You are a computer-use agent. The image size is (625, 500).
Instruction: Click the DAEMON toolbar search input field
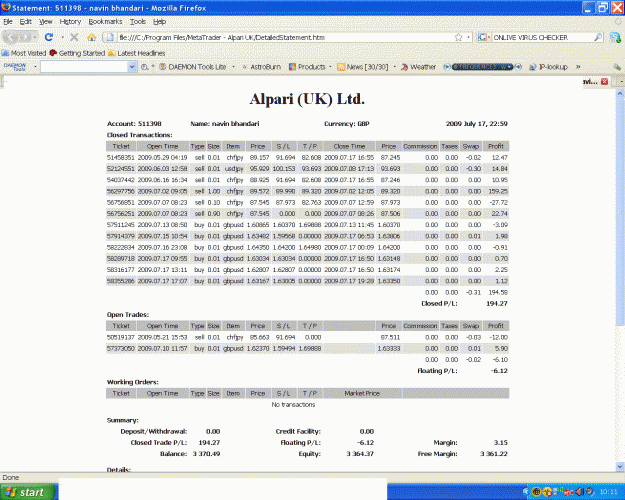(x=84, y=67)
